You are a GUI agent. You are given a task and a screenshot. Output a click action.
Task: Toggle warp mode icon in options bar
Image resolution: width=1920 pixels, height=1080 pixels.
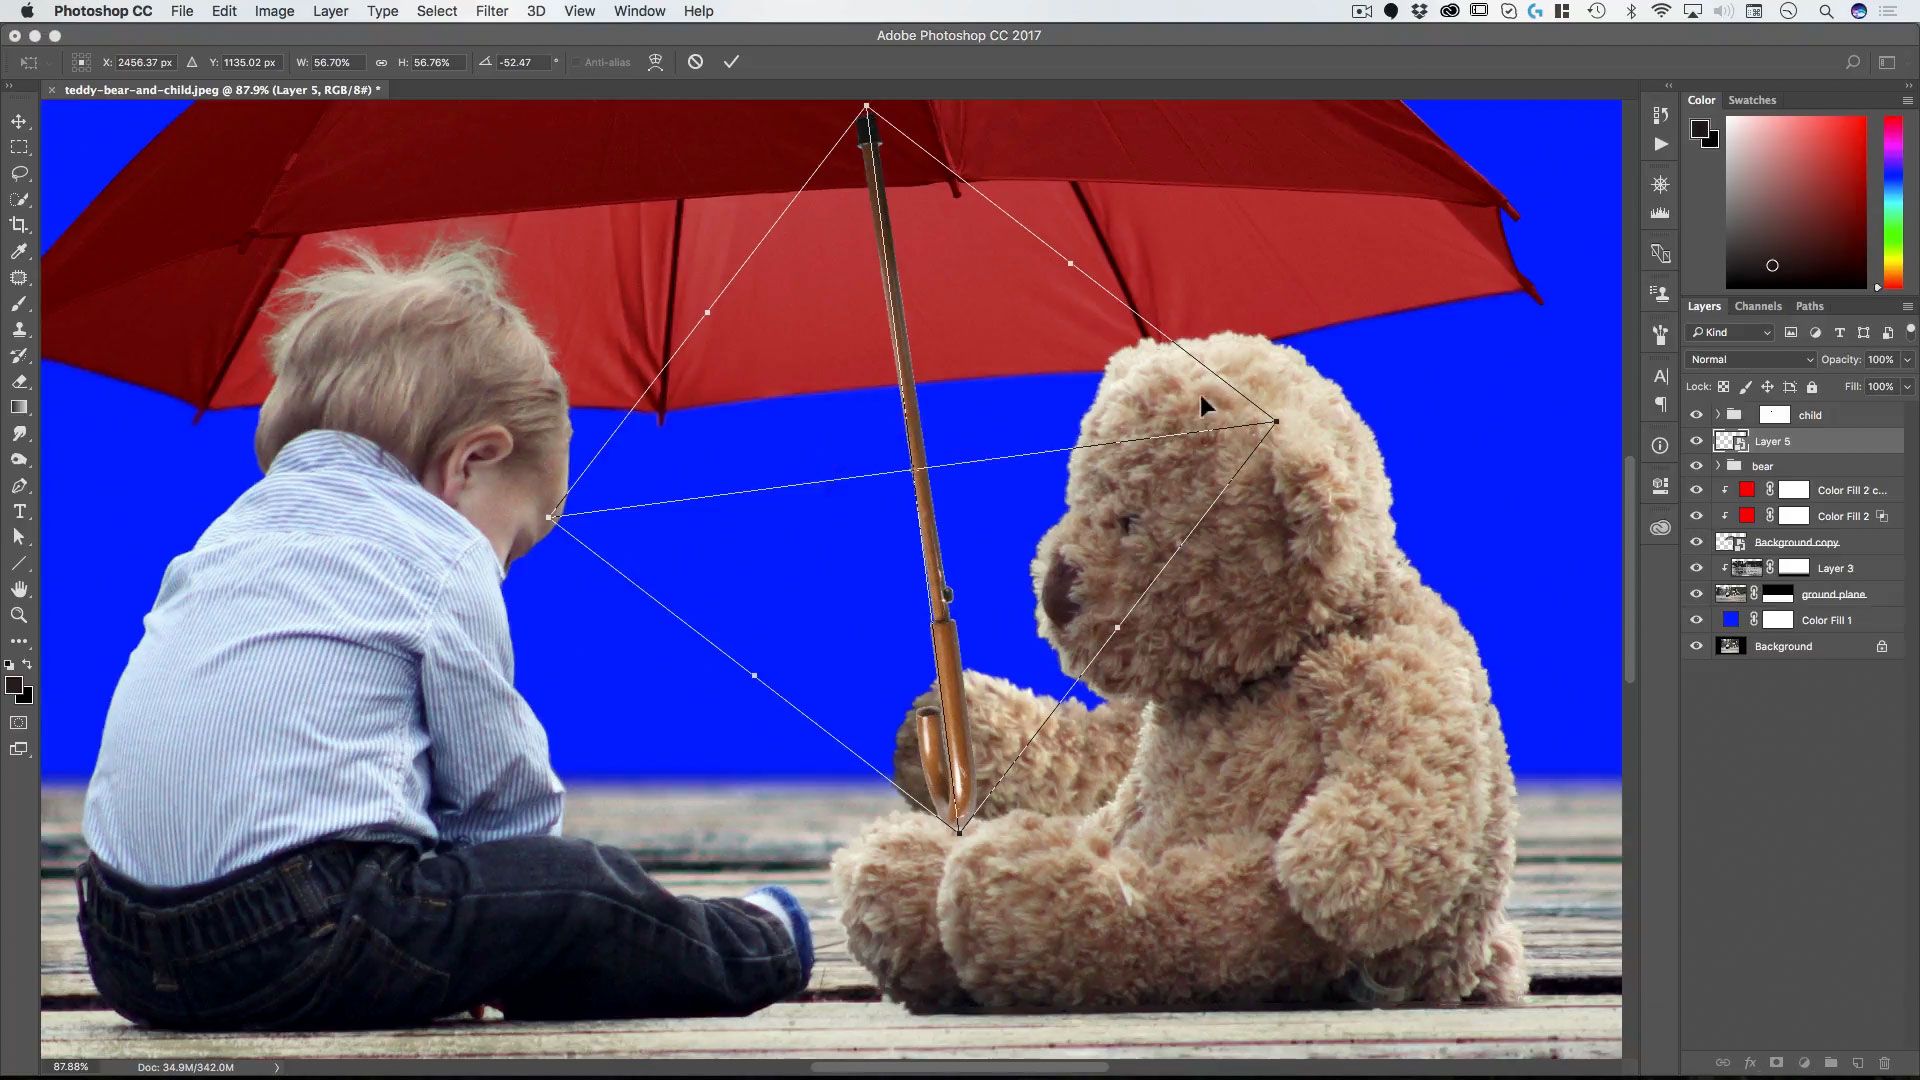tap(655, 62)
